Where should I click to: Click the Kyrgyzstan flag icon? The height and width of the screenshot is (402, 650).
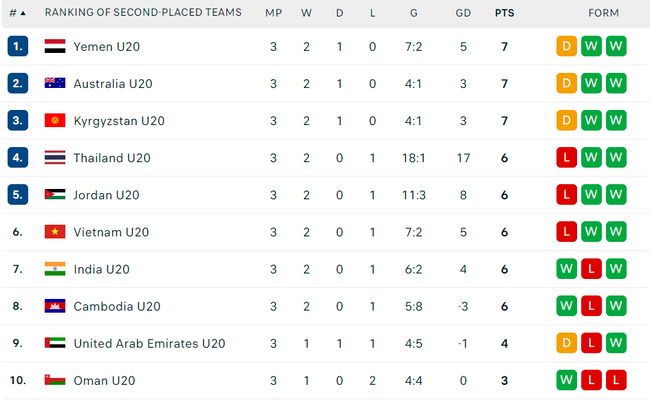[55, 121]
